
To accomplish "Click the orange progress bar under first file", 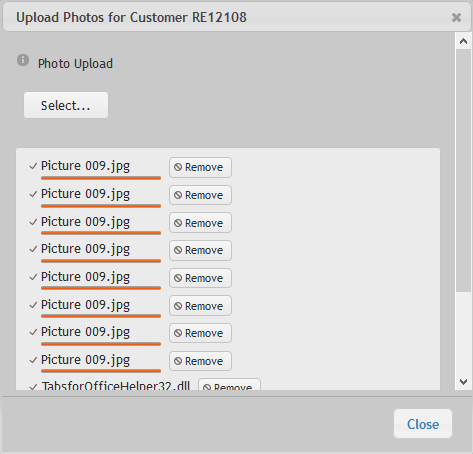I will (x=101, y=178).
